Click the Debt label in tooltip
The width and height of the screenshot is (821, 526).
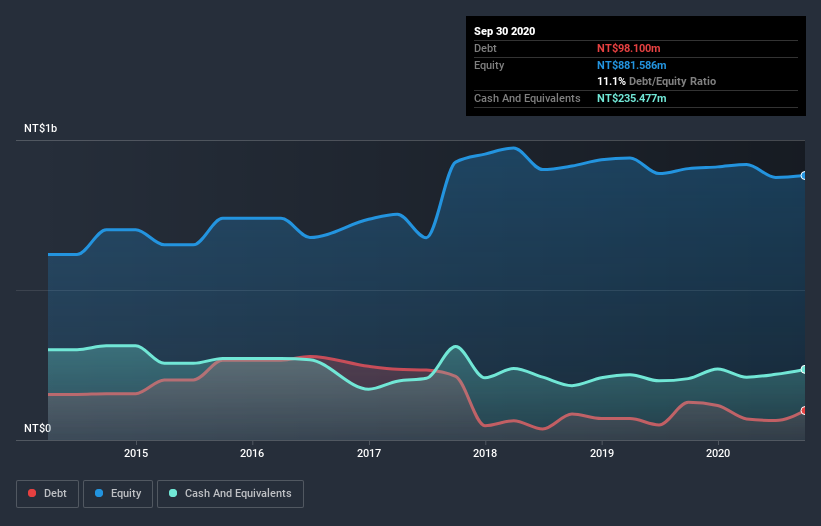(x=485, y=48)
